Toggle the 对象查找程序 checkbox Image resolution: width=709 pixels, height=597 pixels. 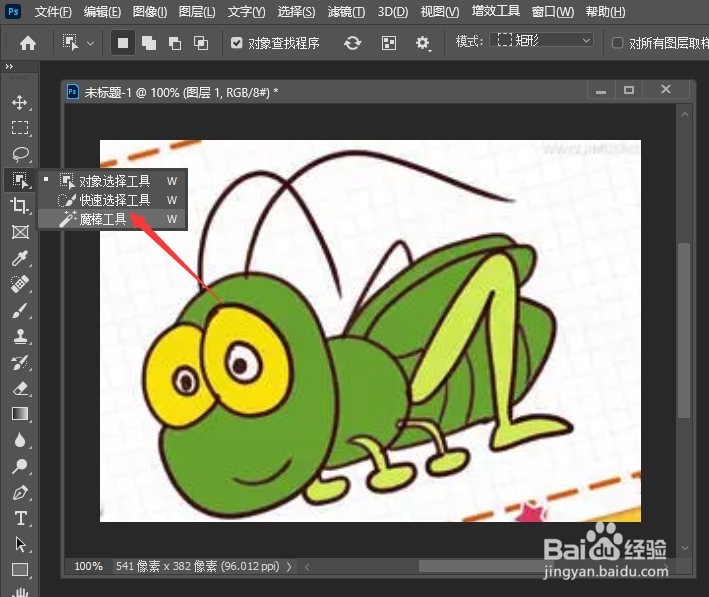pos(236,43)
